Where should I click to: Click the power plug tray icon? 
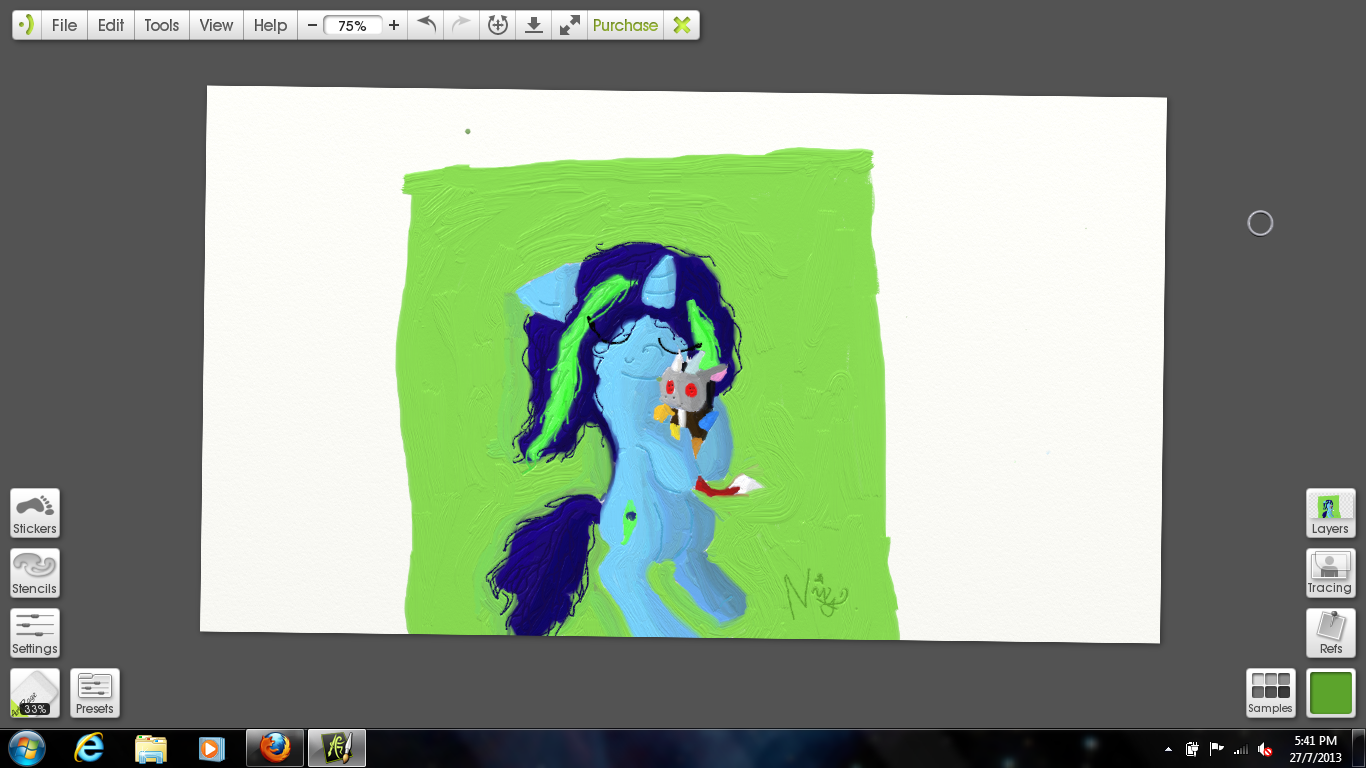point(1192,749)
